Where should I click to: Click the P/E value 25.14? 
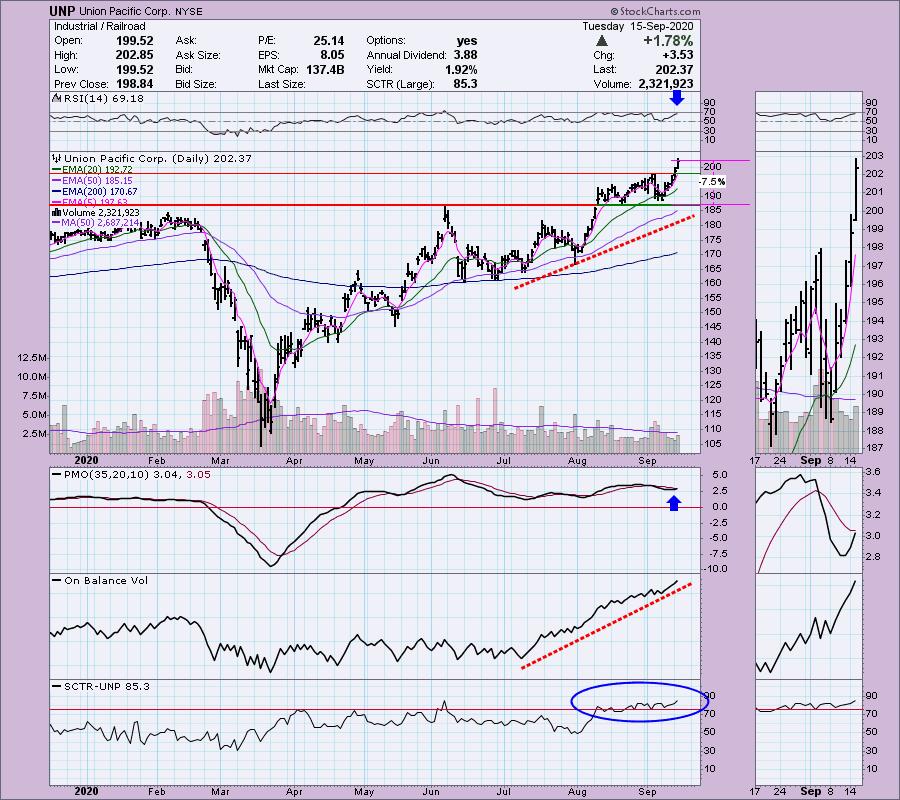coord(328,41)
